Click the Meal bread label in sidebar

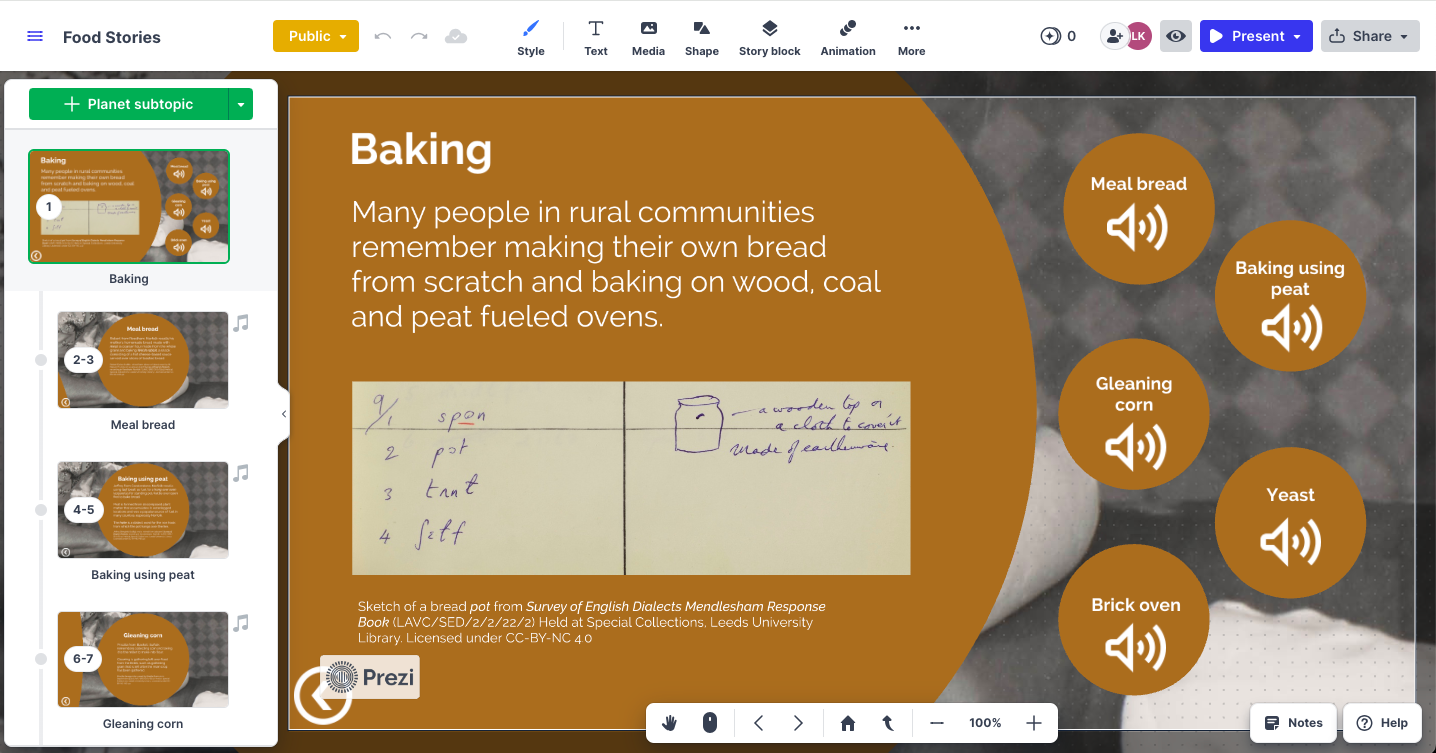[x=143, y=425]
